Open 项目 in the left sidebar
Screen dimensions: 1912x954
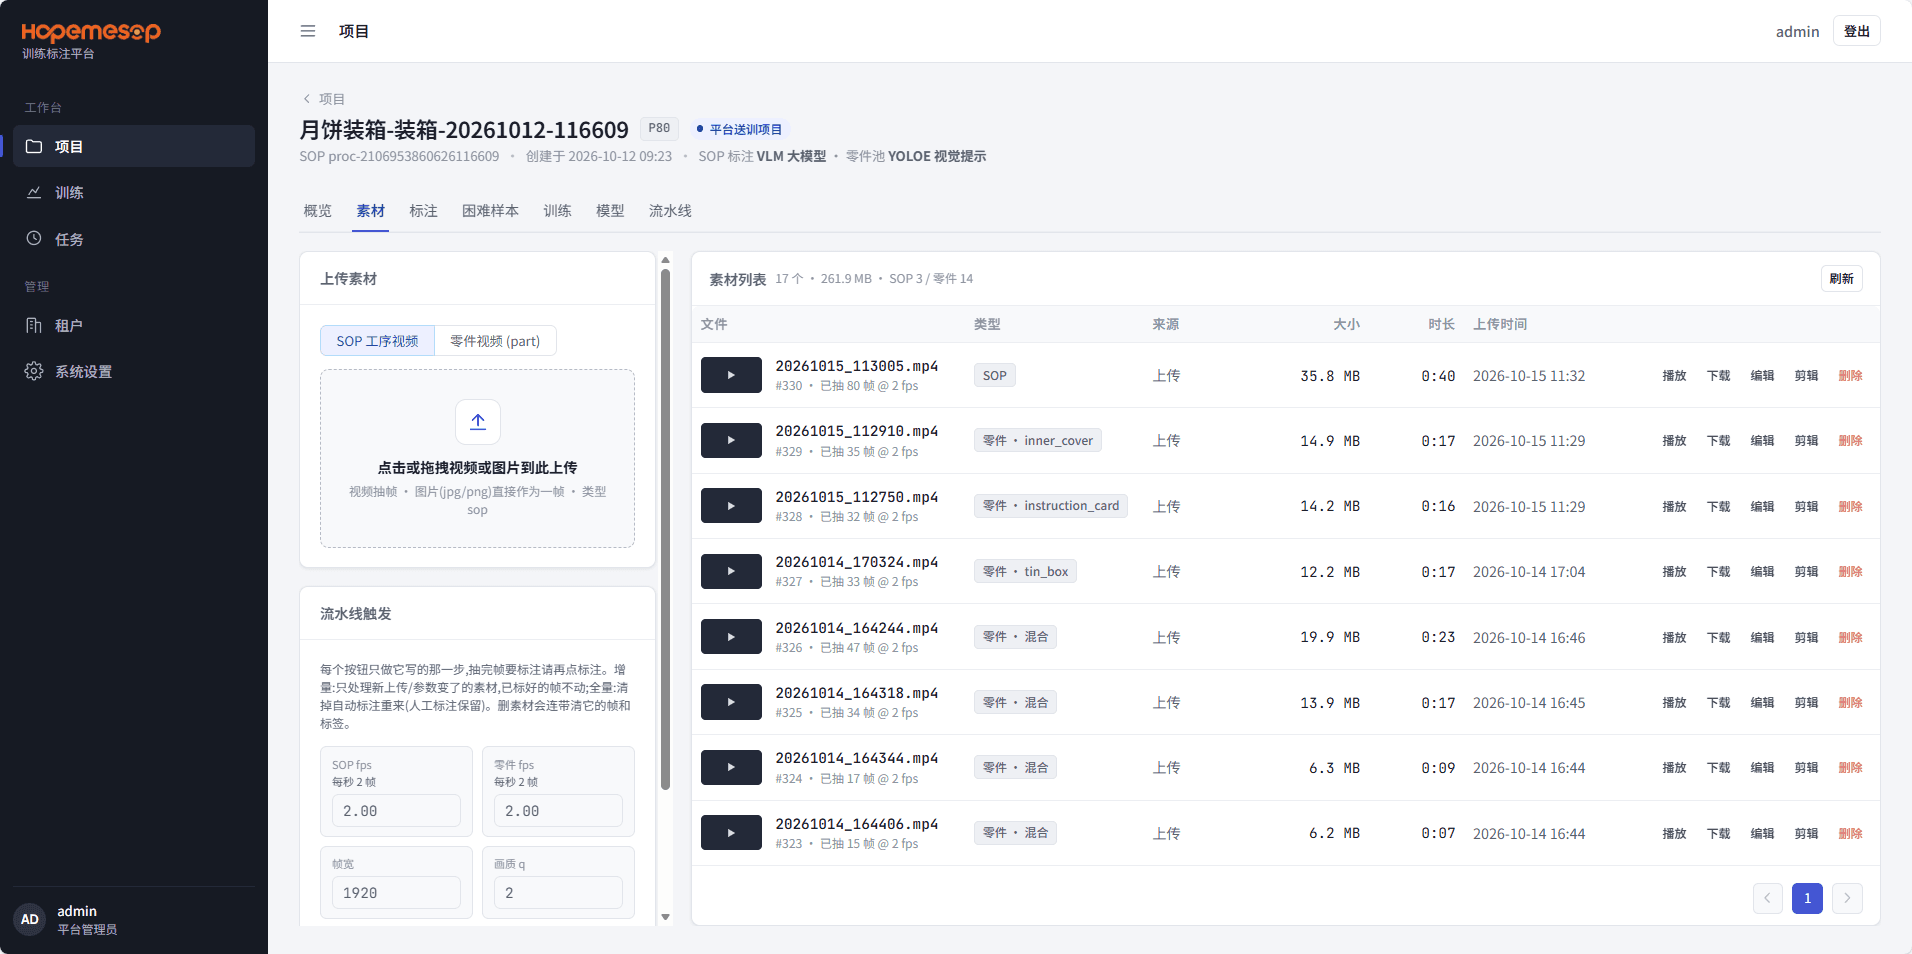[x=134, y=146]
